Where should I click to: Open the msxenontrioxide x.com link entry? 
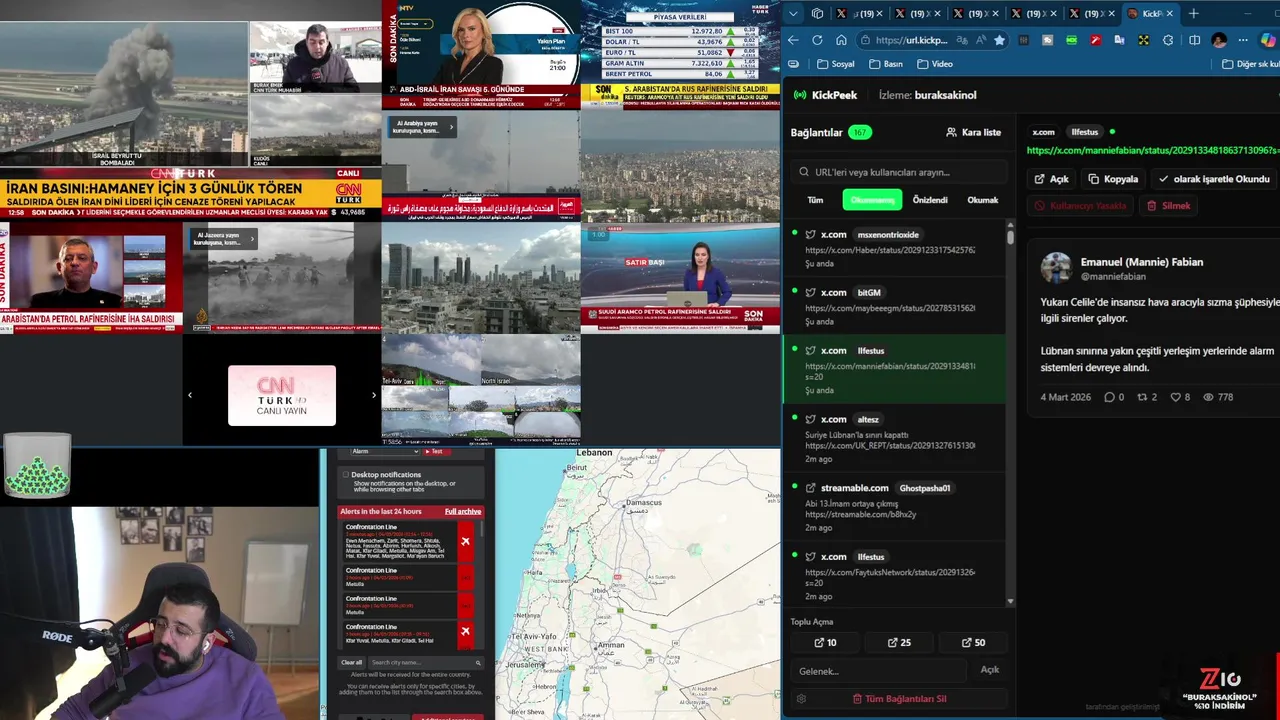(x=895, y=249)
